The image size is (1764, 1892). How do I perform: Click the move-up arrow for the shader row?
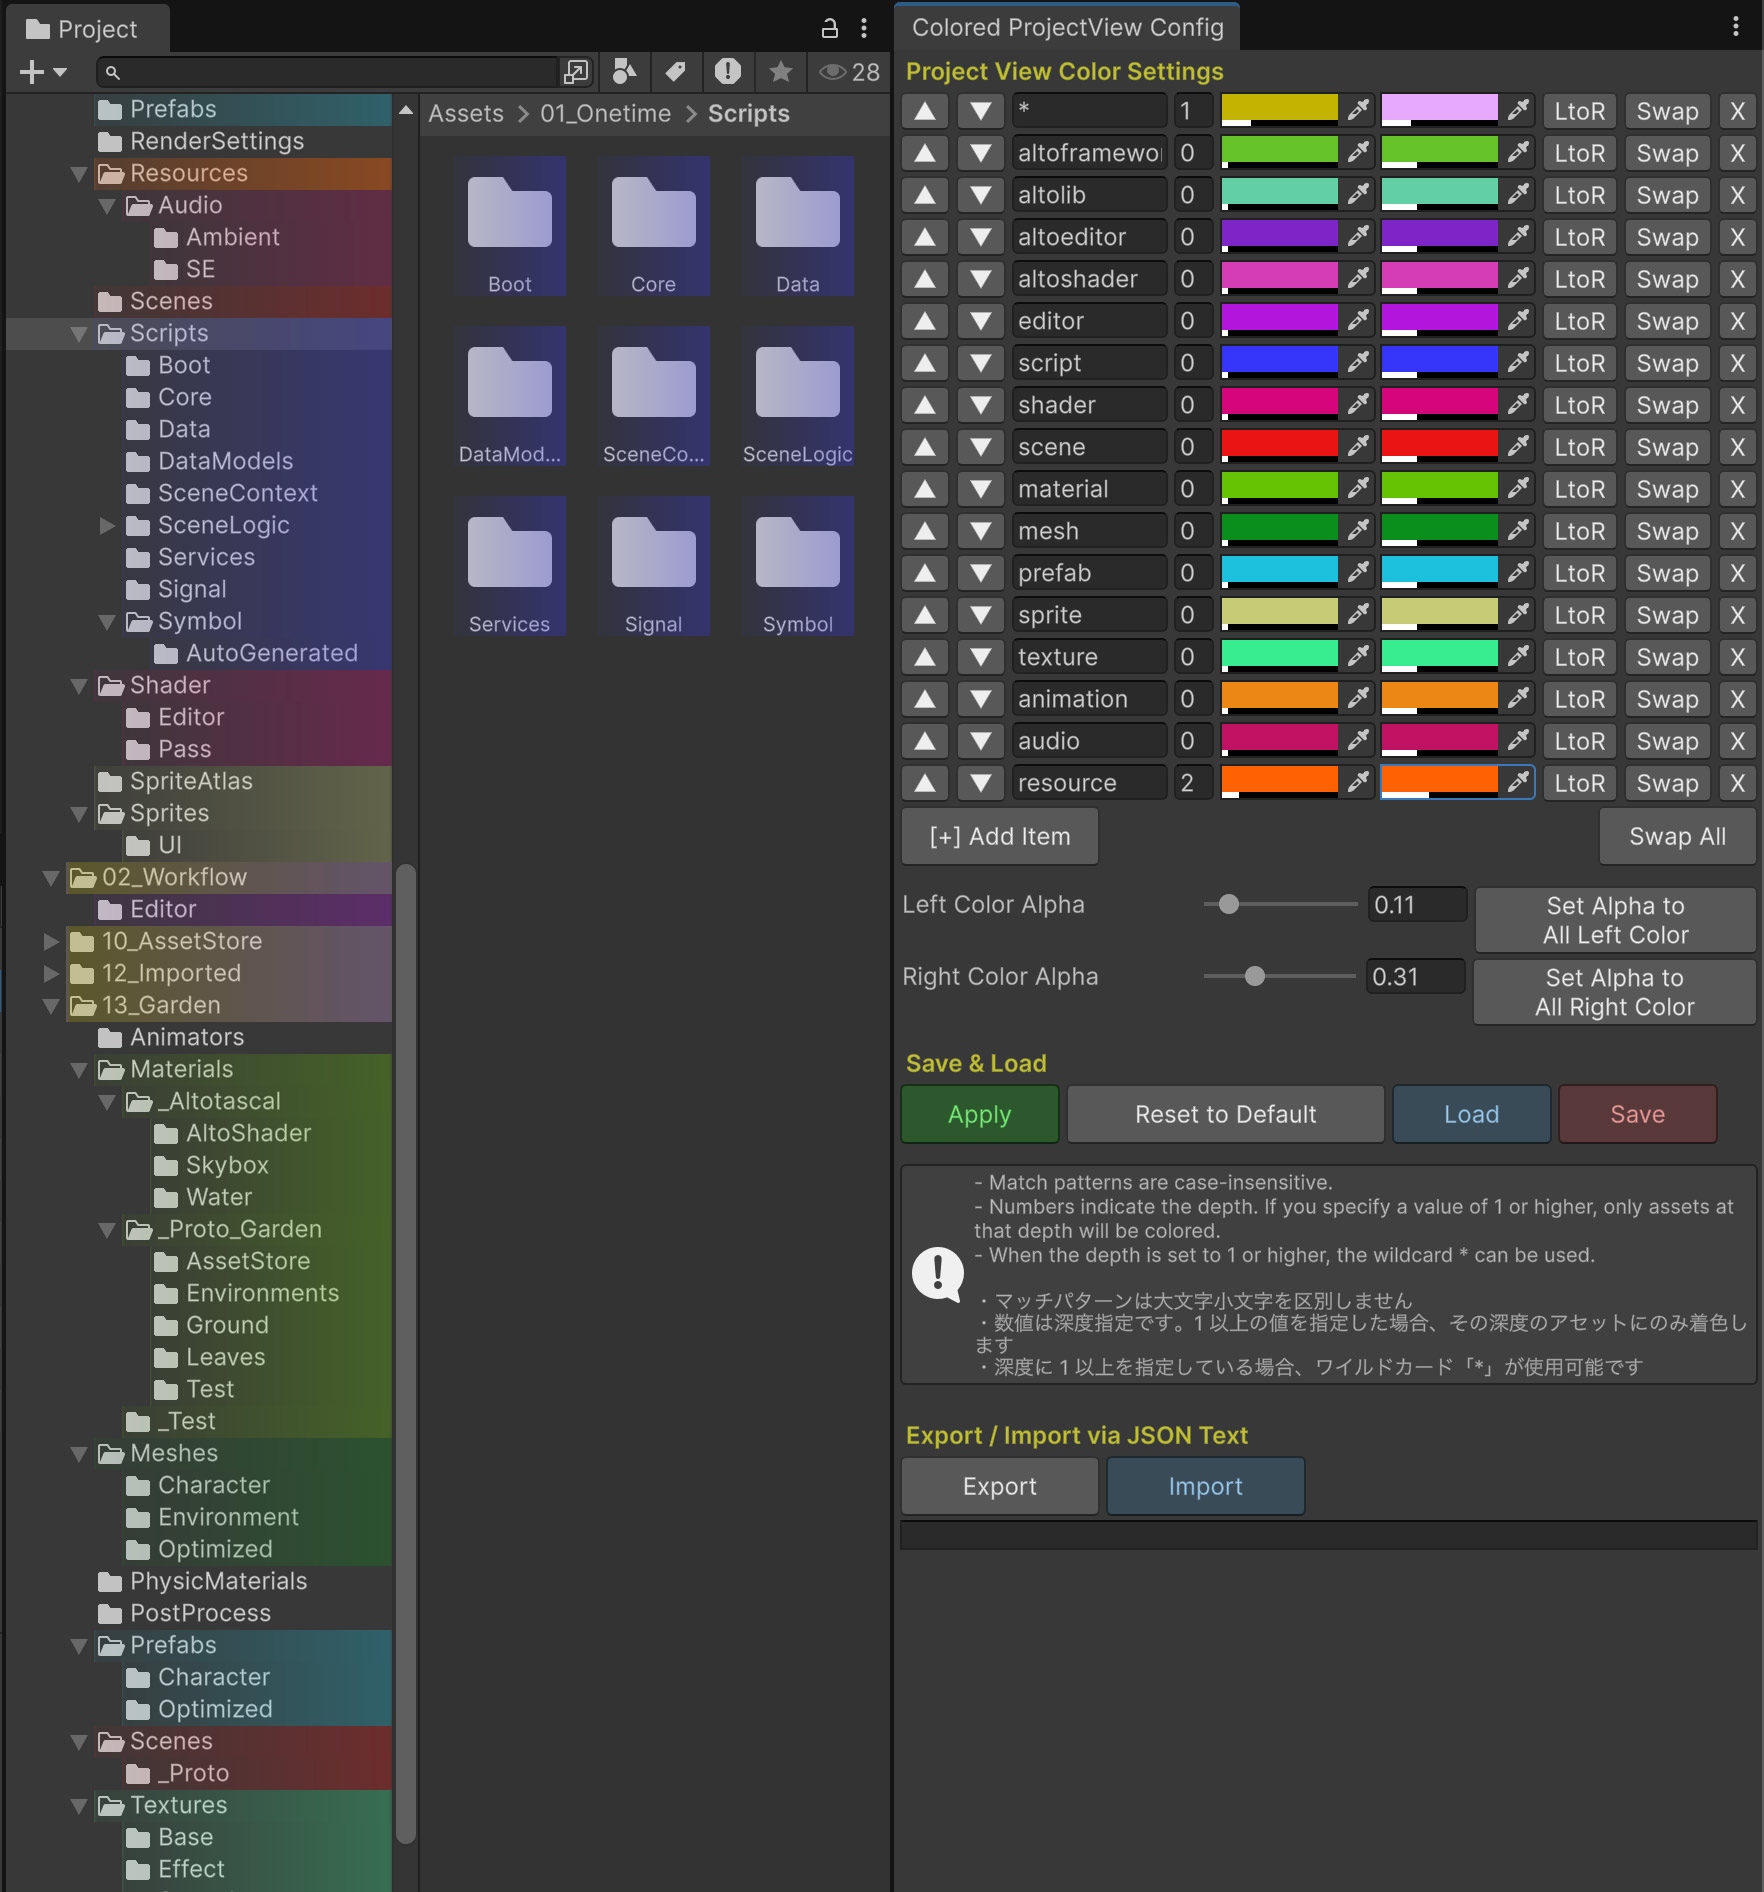[925, 405]
